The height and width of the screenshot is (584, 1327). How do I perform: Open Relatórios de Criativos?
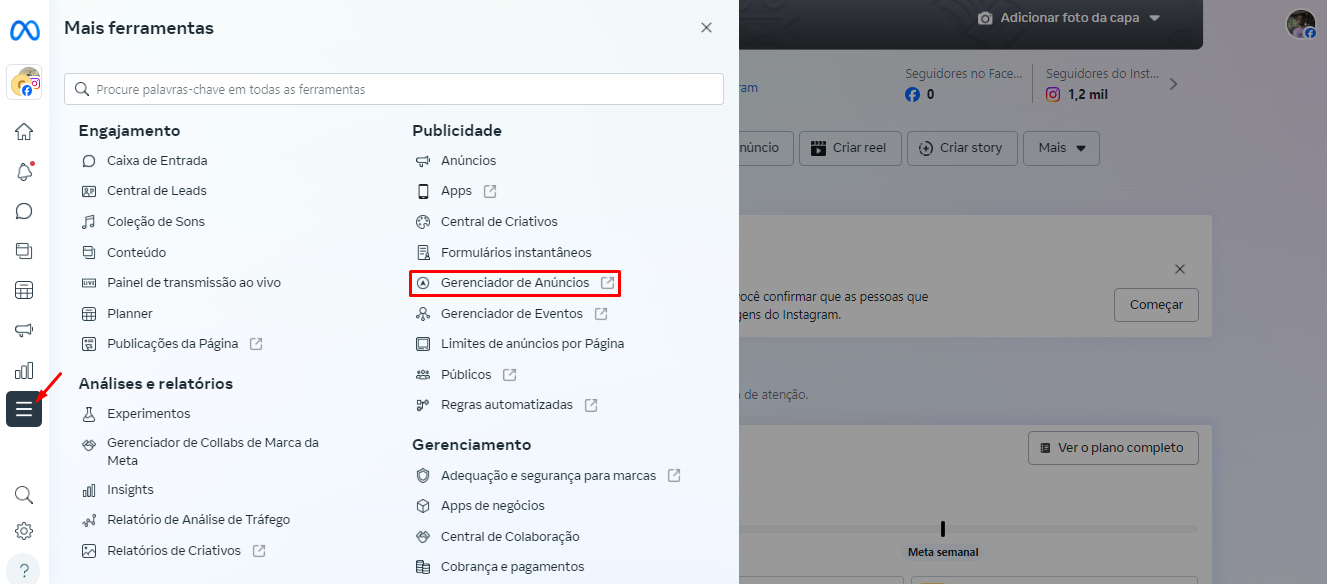point(174,551)
